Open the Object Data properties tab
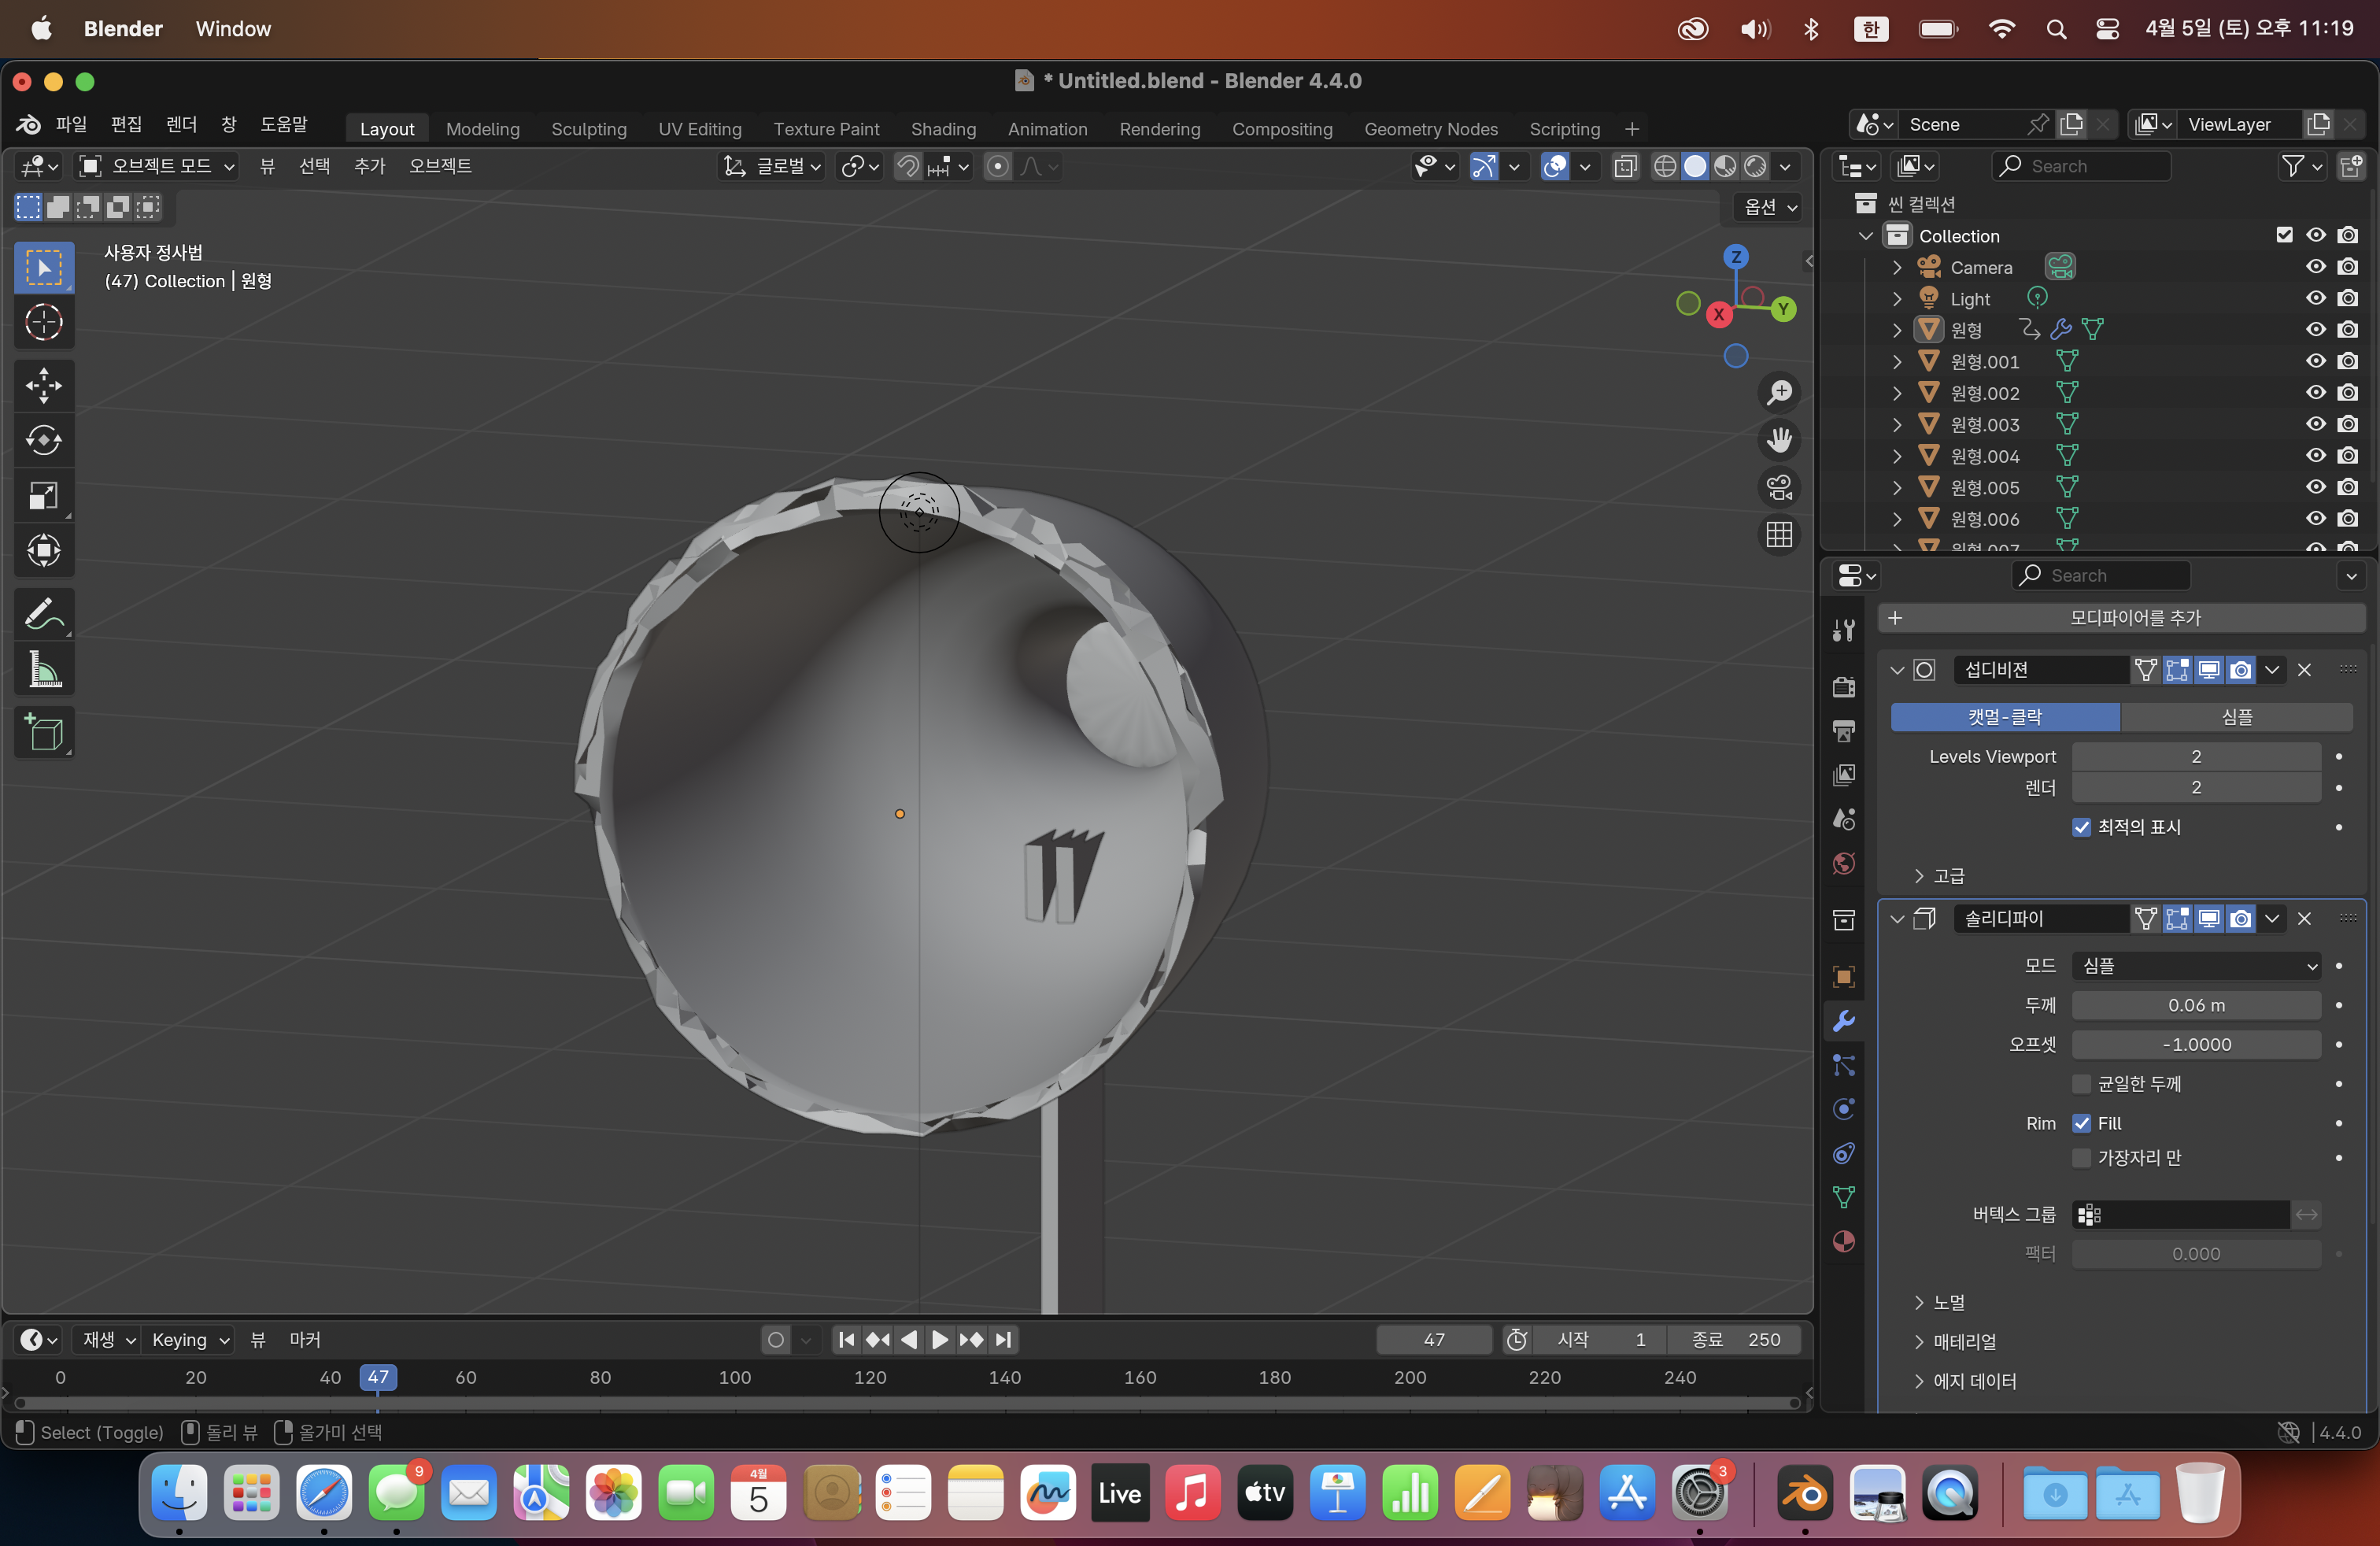This screenshot has width=2380, height=1546. [1844, 1197]
